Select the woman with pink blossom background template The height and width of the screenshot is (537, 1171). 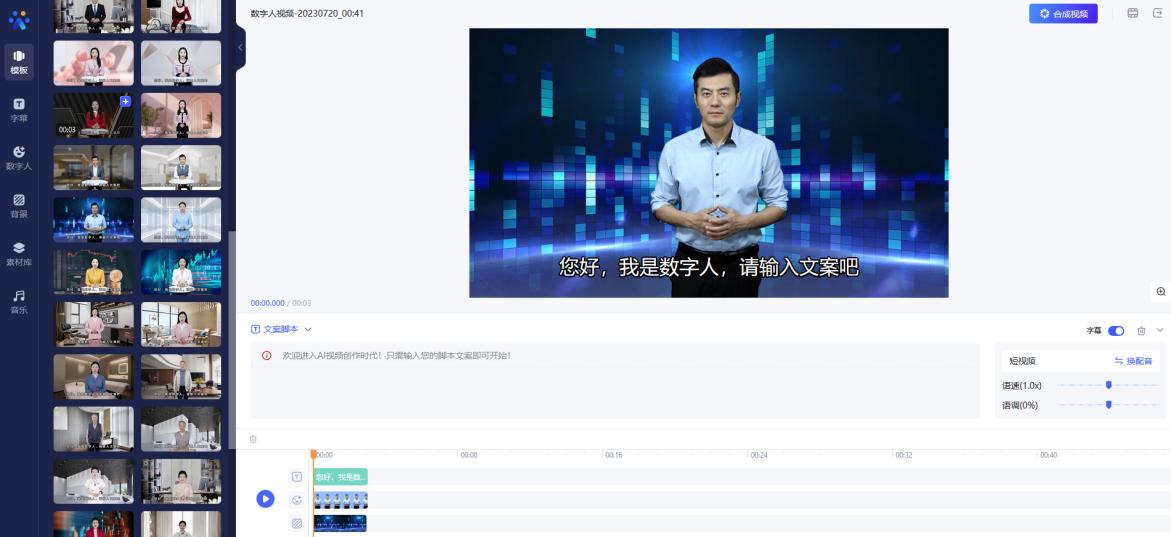tap(93, 63)
